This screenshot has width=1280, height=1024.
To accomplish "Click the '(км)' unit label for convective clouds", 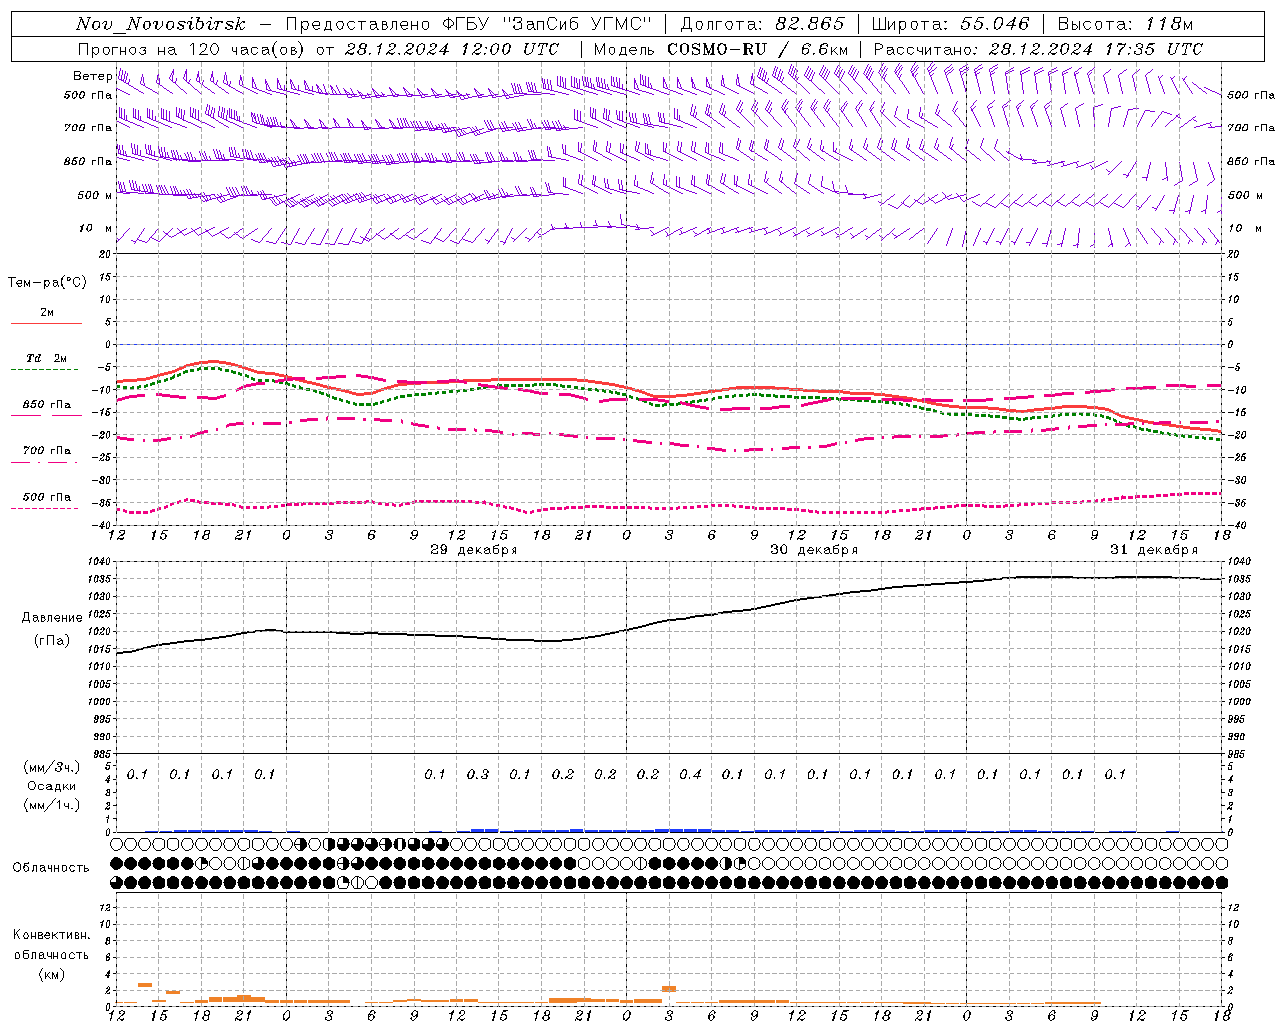I will click(51, 974).
